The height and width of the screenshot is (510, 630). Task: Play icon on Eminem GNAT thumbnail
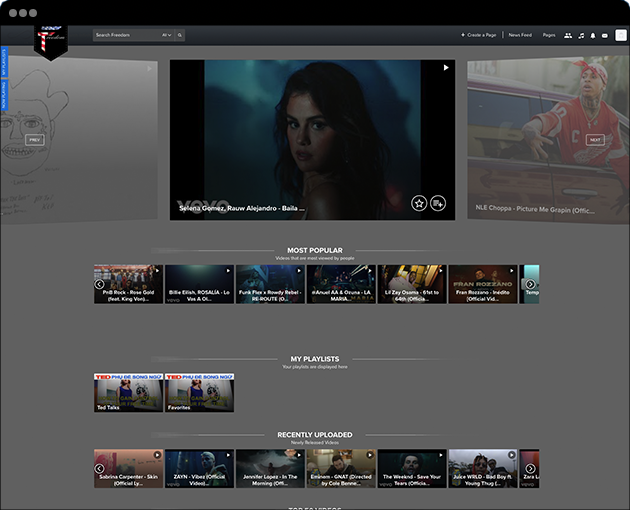(x=370, y=455)
